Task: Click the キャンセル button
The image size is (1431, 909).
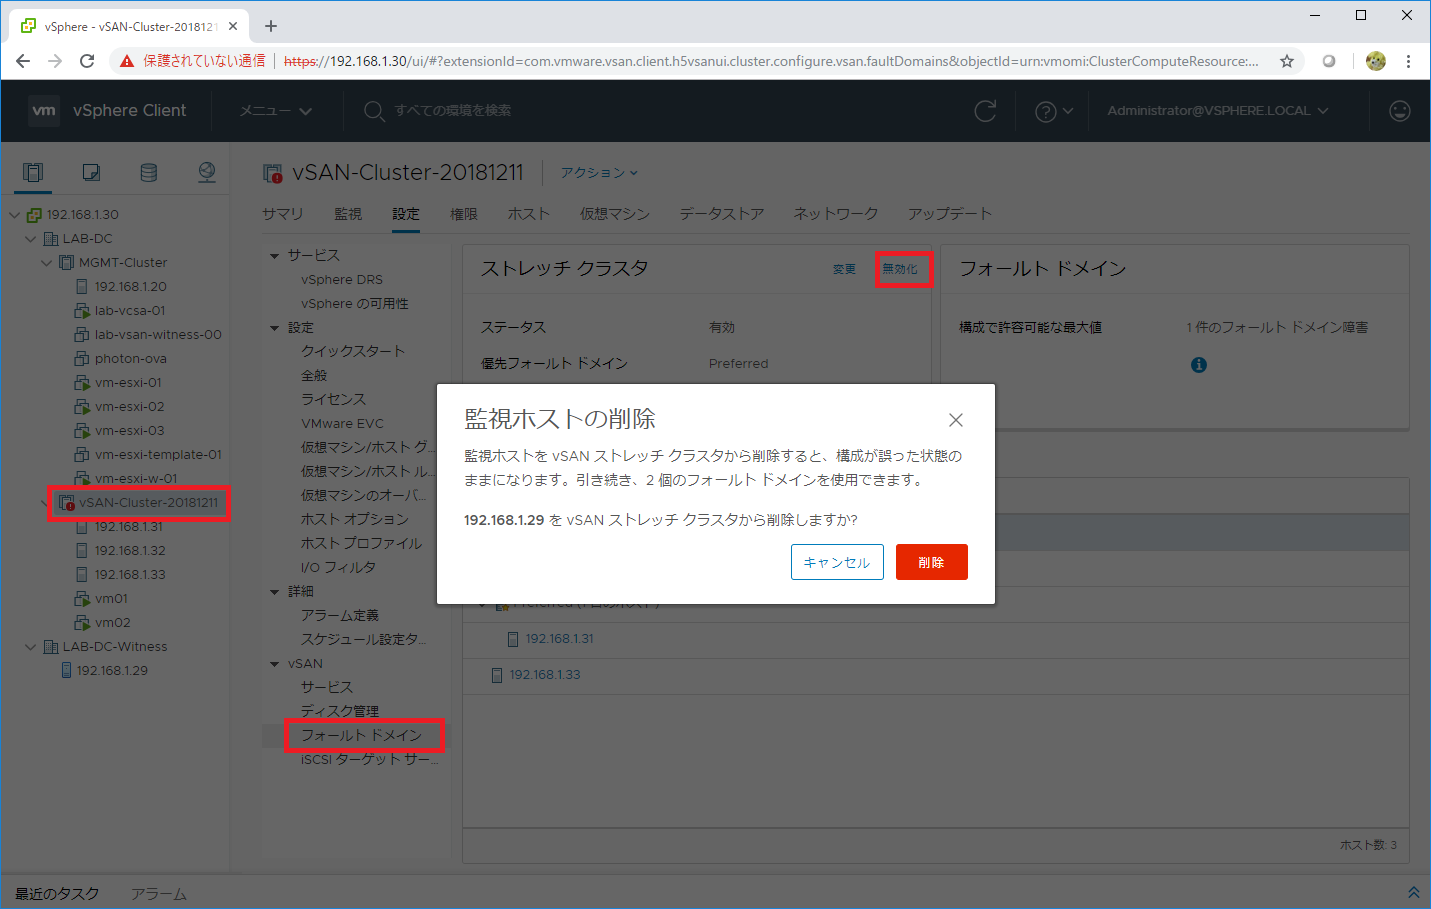Action: coord(837,562)
